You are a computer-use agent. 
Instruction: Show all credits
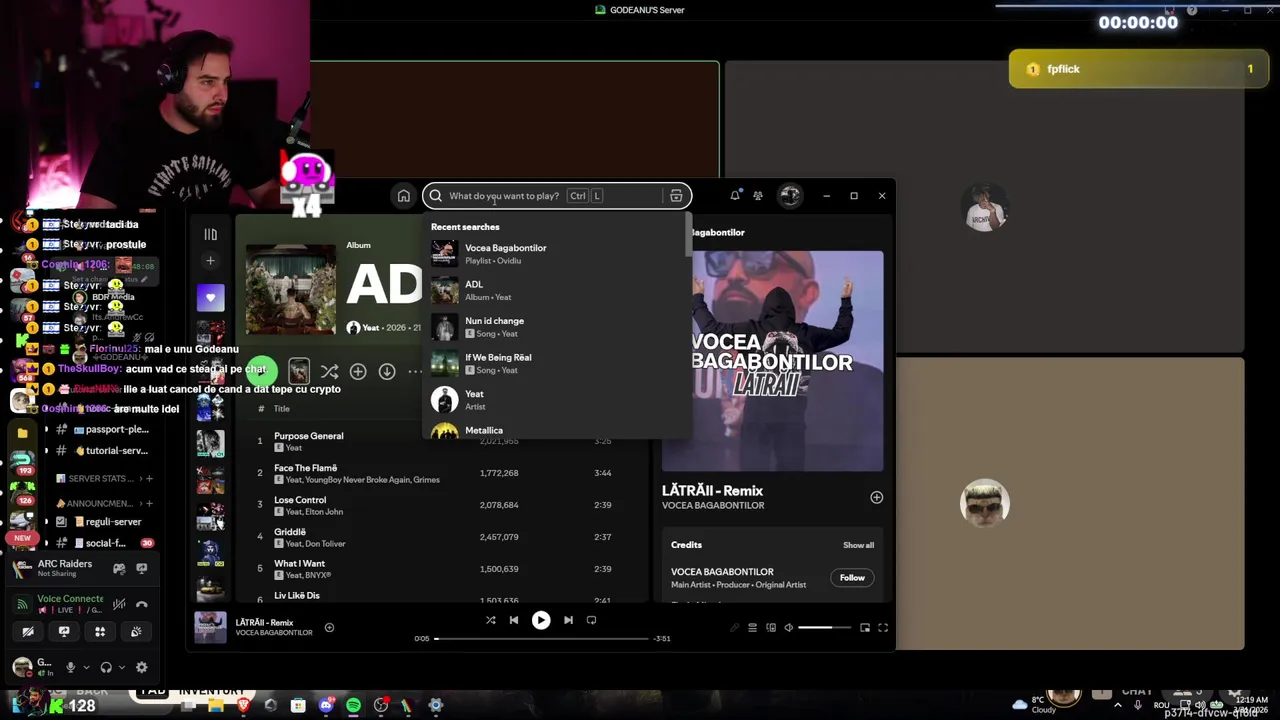858,545
